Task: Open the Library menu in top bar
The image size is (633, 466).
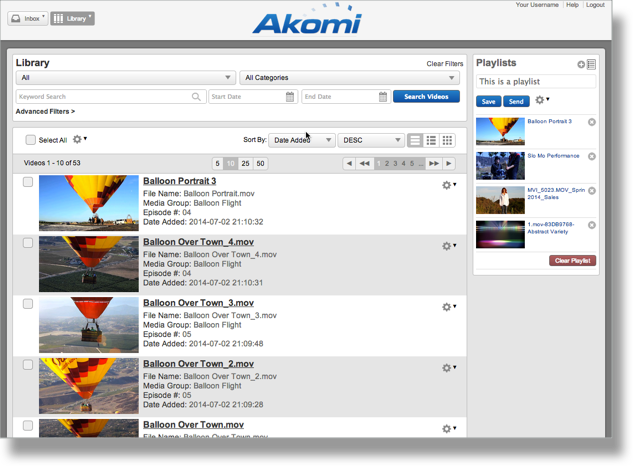Action: coord(72,18)
